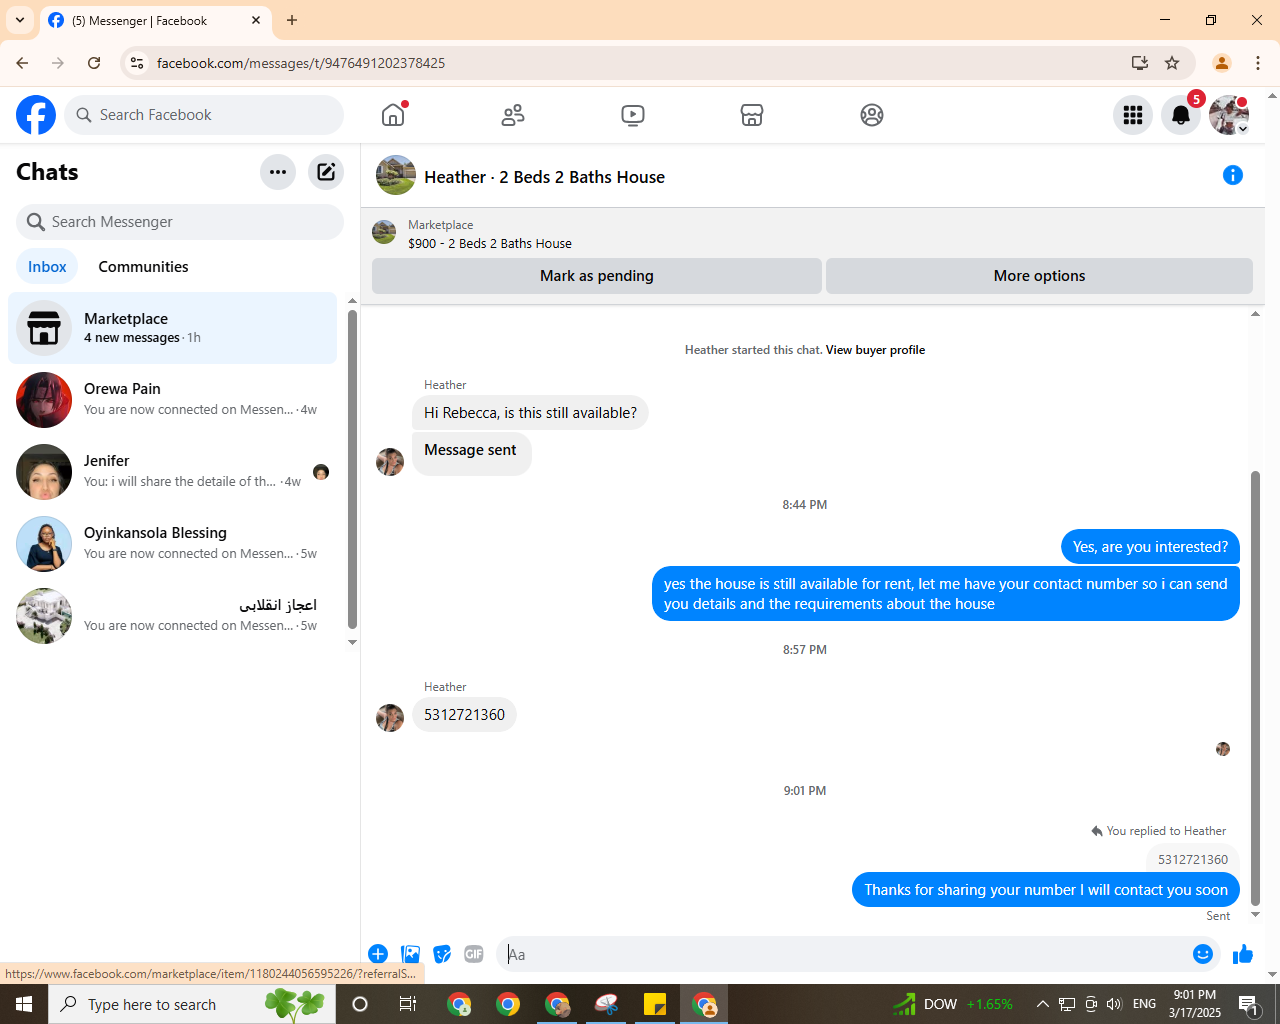Start a new message with compose icon
This screenshot has height=1024, width=1280.
click(326, 172)
